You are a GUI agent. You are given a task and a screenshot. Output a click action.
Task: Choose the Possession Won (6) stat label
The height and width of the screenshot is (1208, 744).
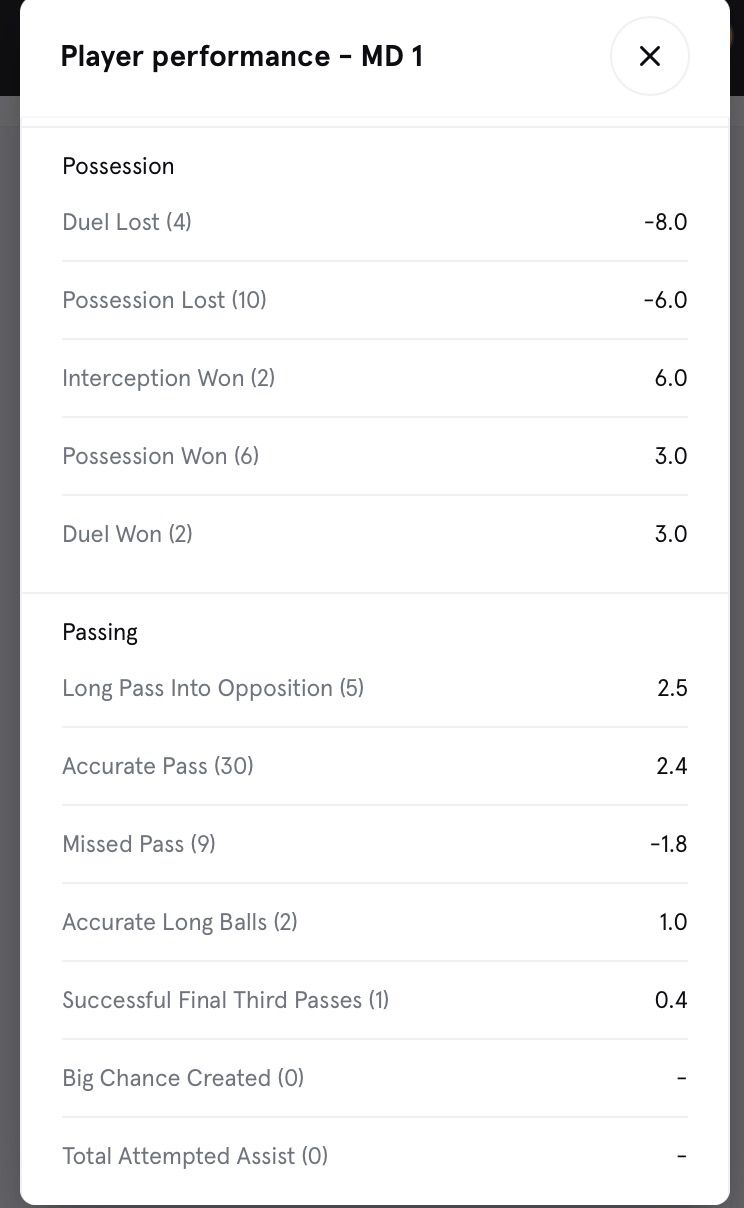(160, 456)
